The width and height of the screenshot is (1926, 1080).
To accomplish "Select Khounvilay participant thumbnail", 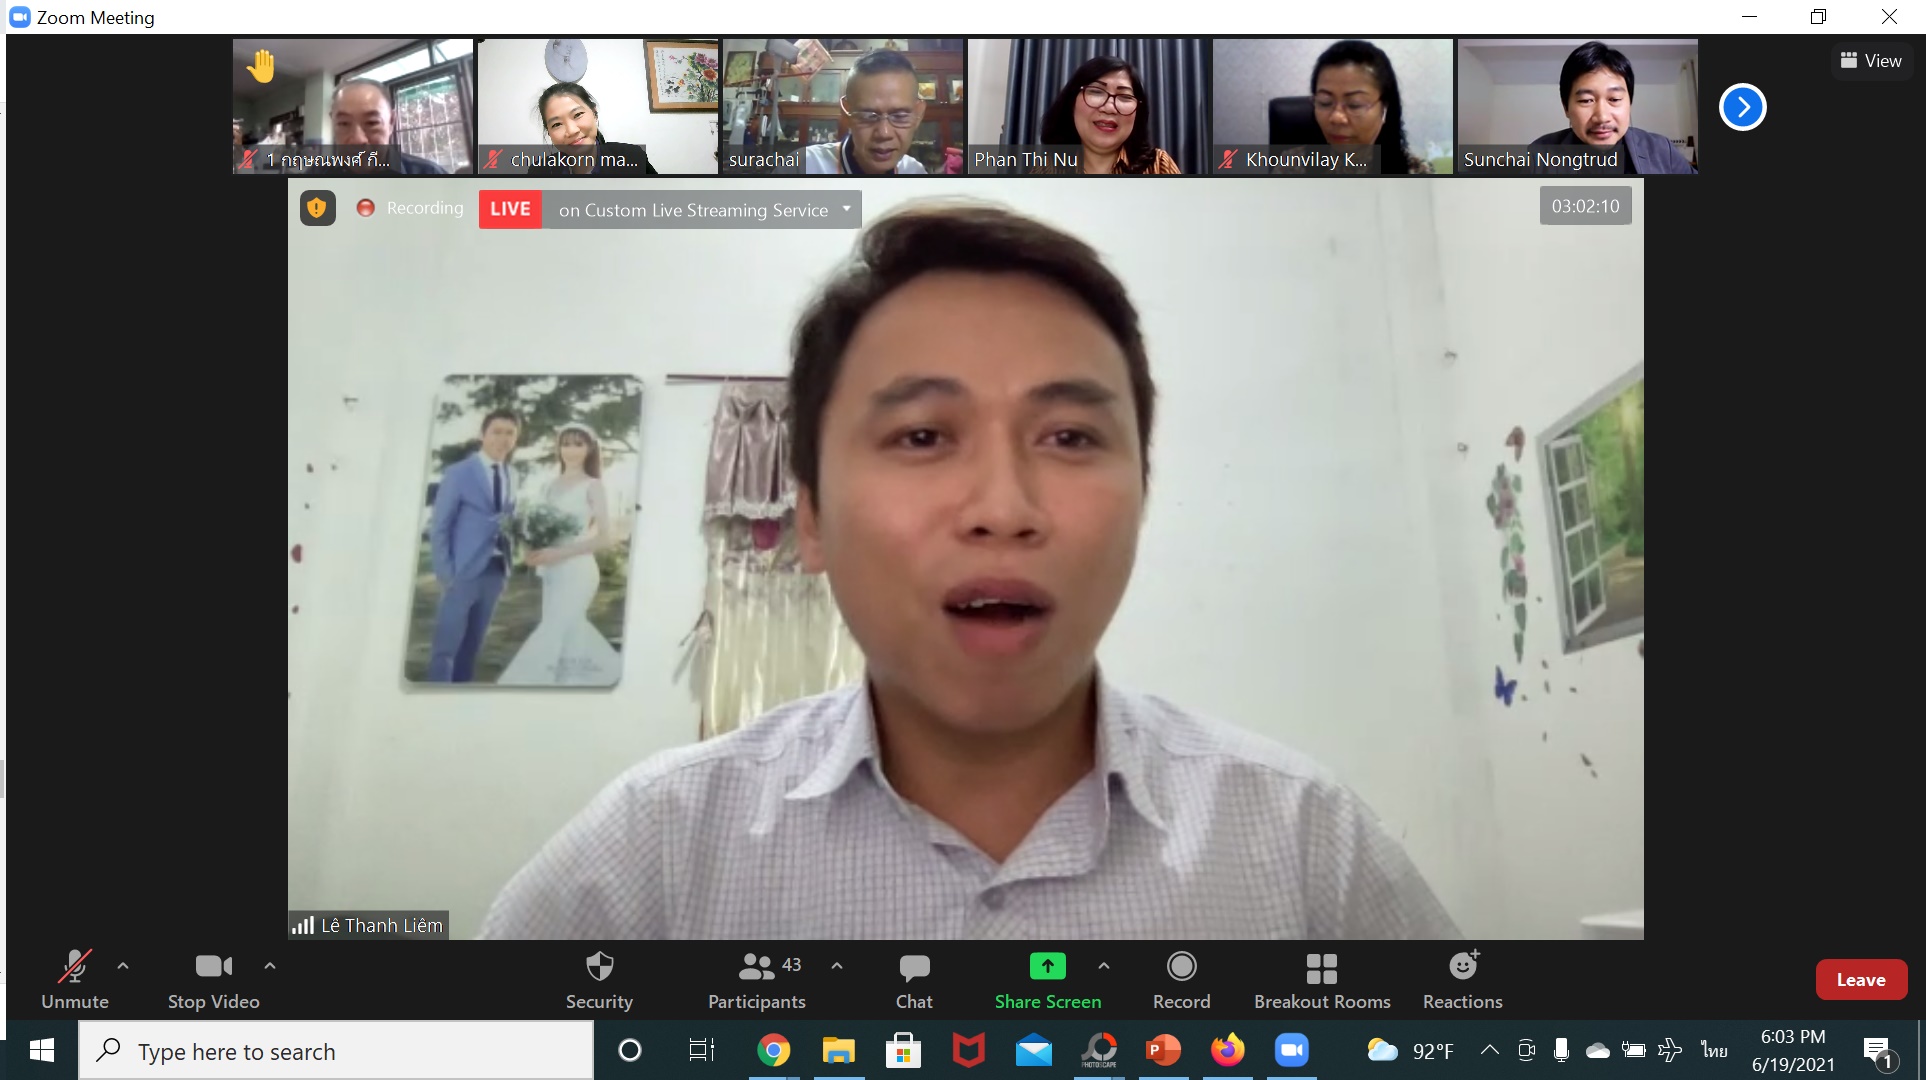I will 1333,106.
